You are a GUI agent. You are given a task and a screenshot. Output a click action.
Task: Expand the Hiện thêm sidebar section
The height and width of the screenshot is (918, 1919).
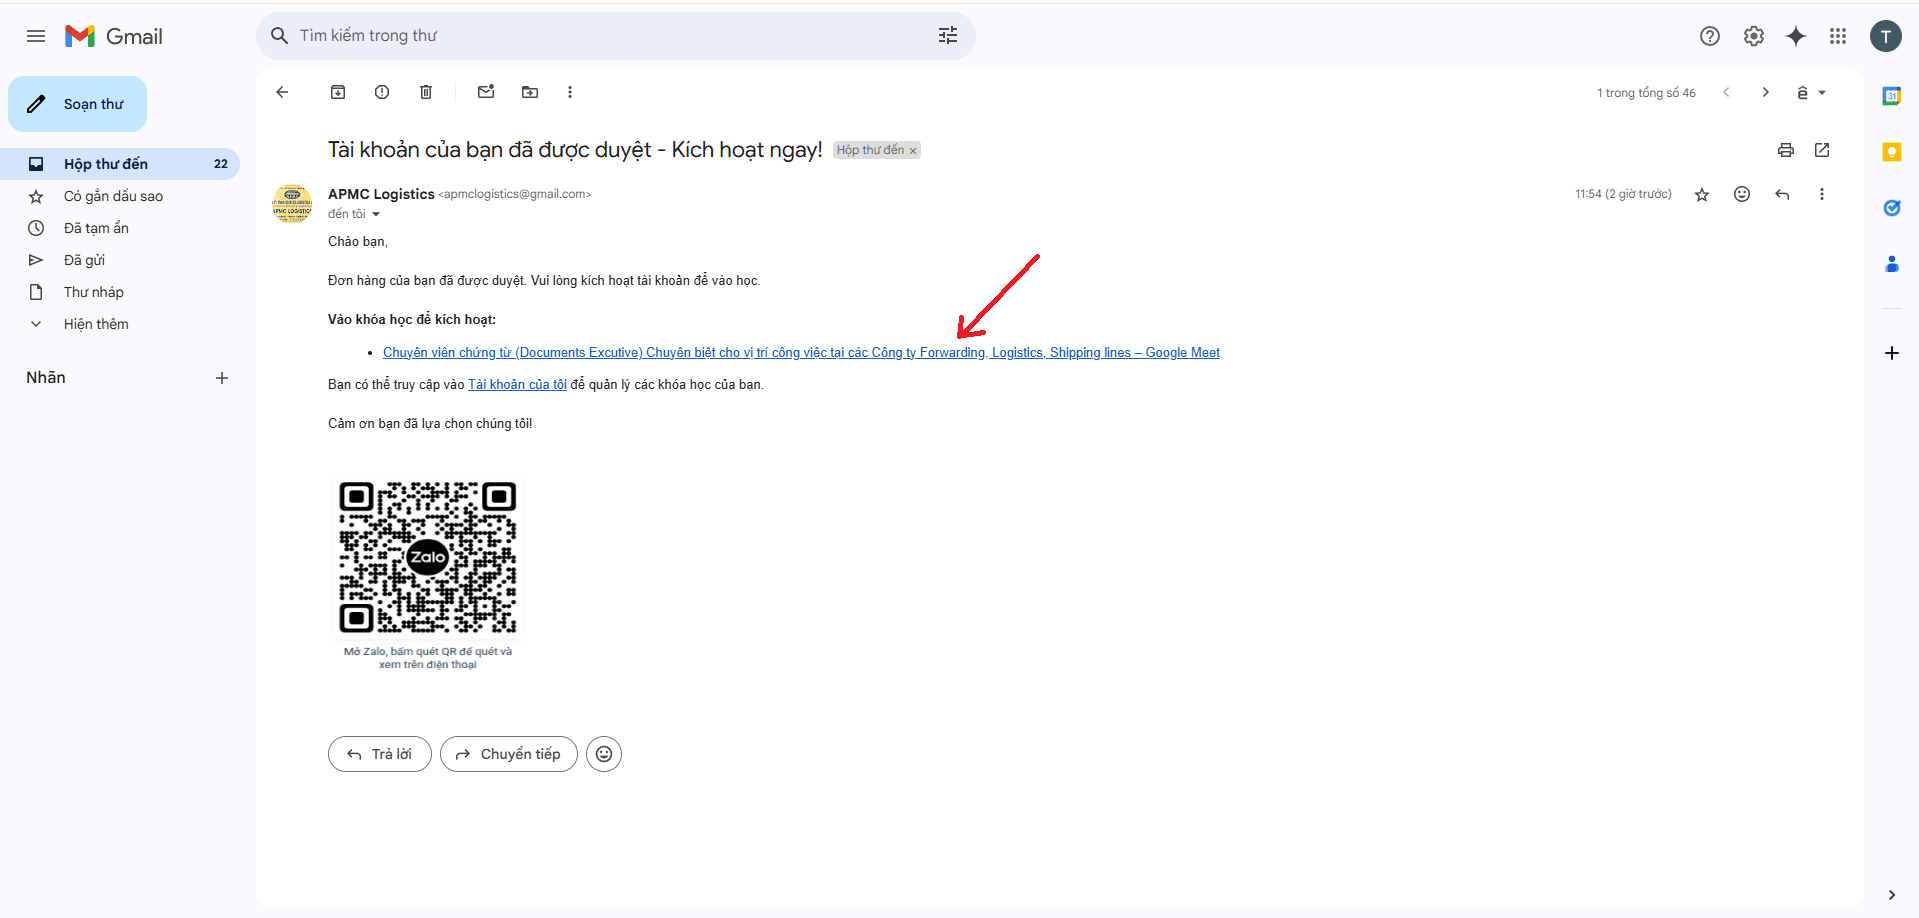[x=96, y=324]
